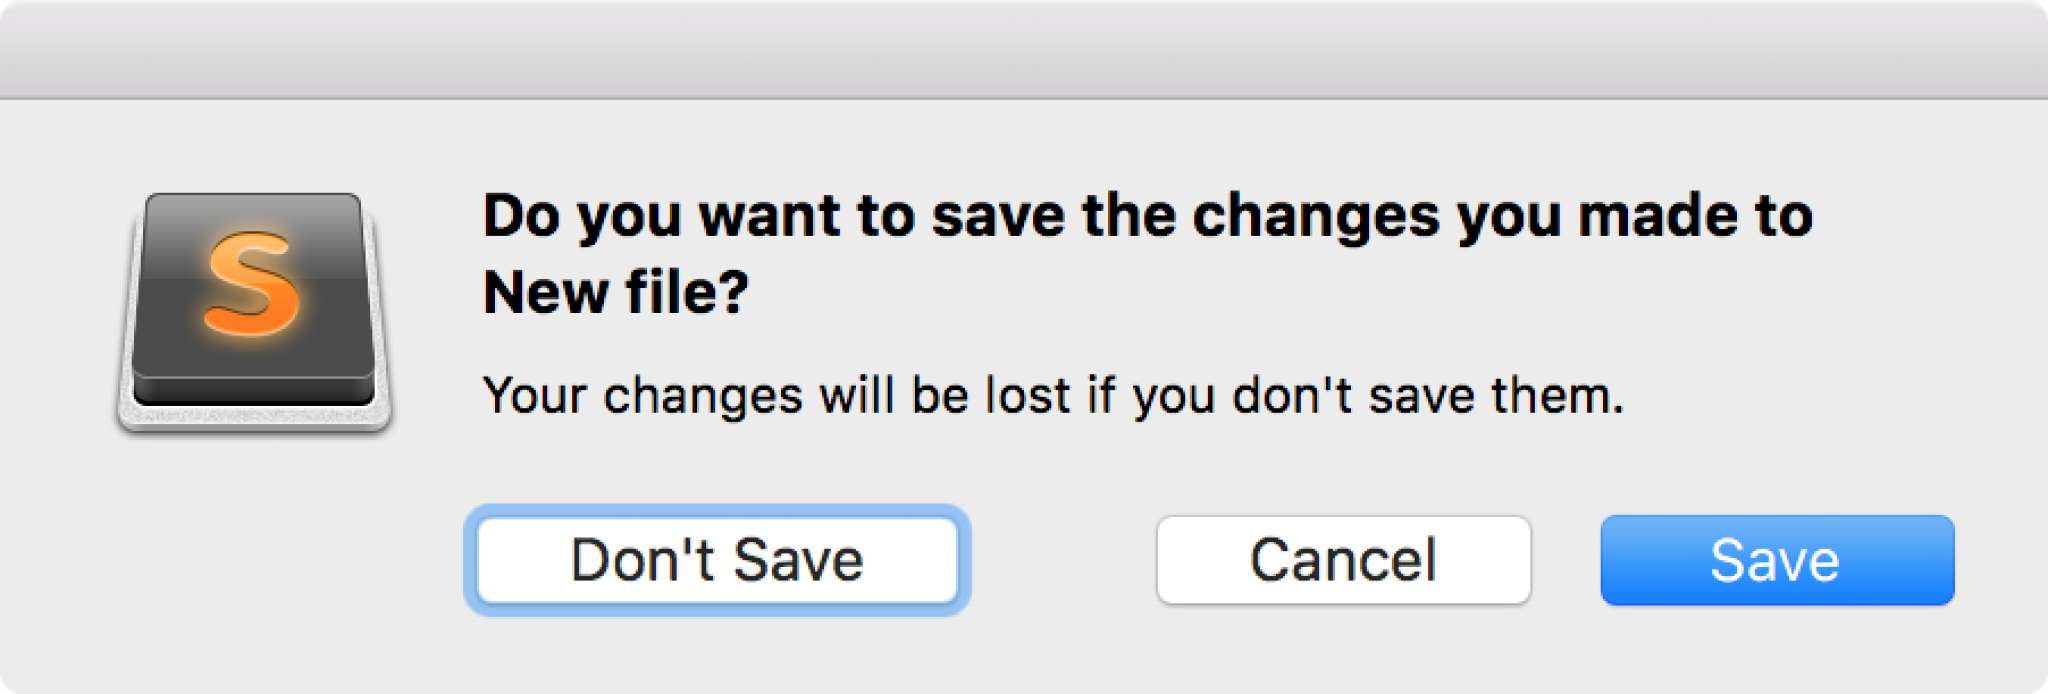Click the top bar above the dialog

[1024, 50]
